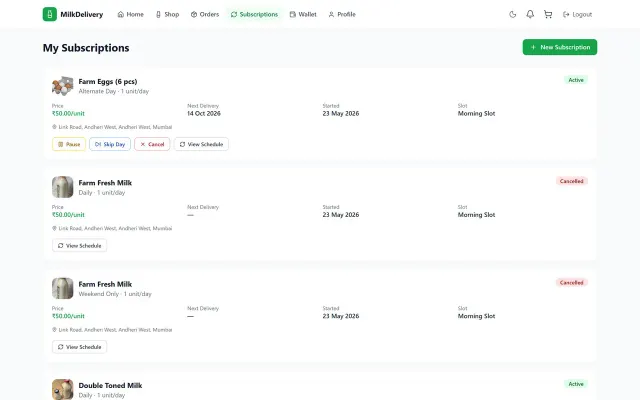Click the 14 Oct 2026 next delivery date

204,113
